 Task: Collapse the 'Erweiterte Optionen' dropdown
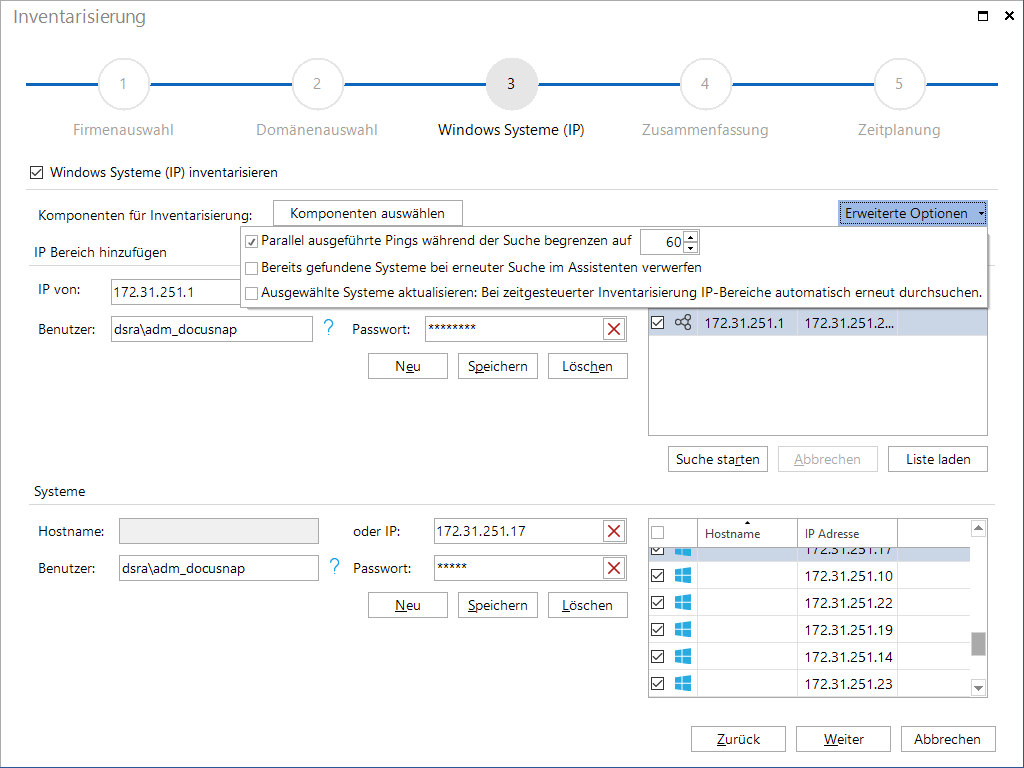pyautogui.click(x=912, y=213)
